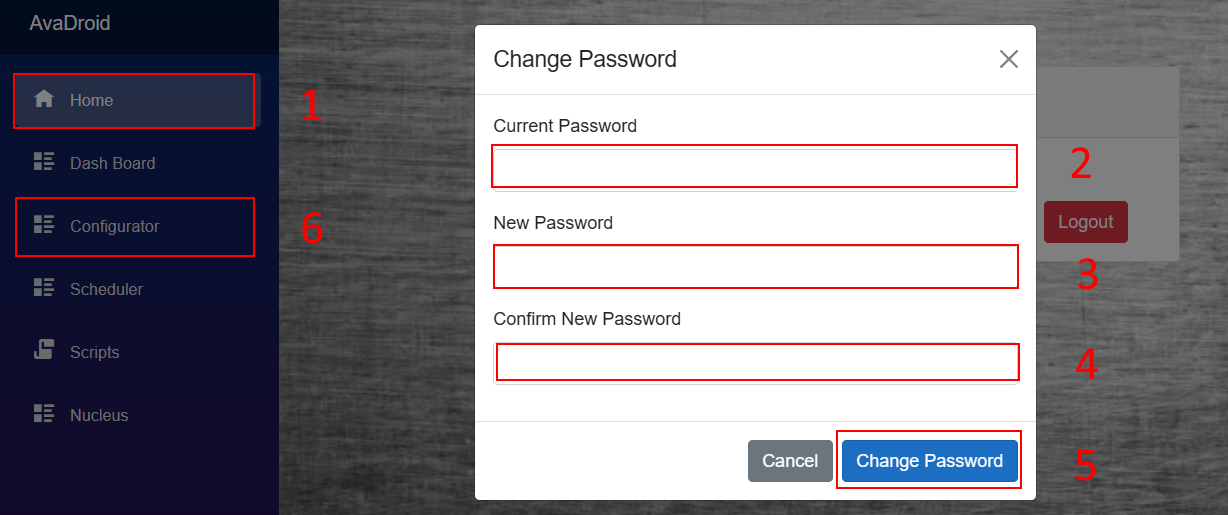
Task: Go to Dash Board page
Action: [112, 163]
